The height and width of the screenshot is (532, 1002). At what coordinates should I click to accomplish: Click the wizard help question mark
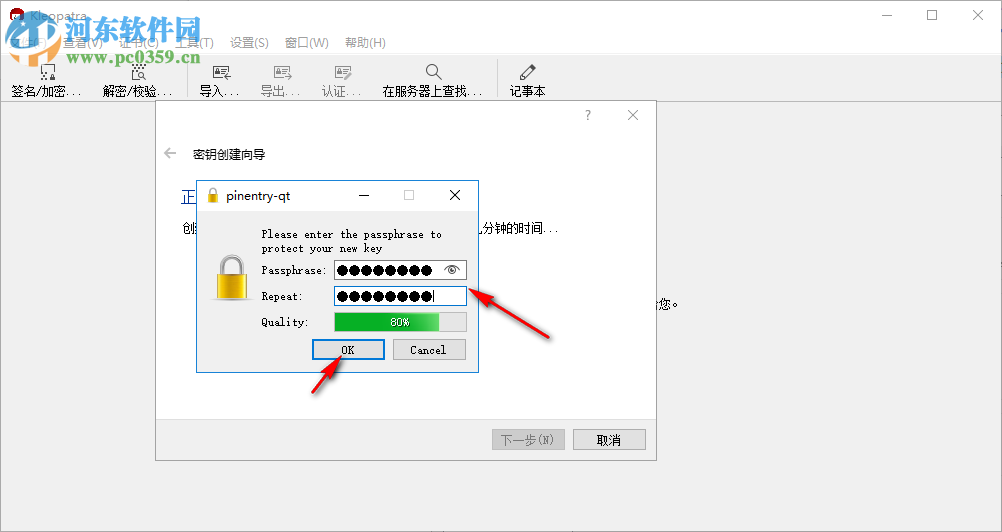pyautogui.click(x=588, y=115)
